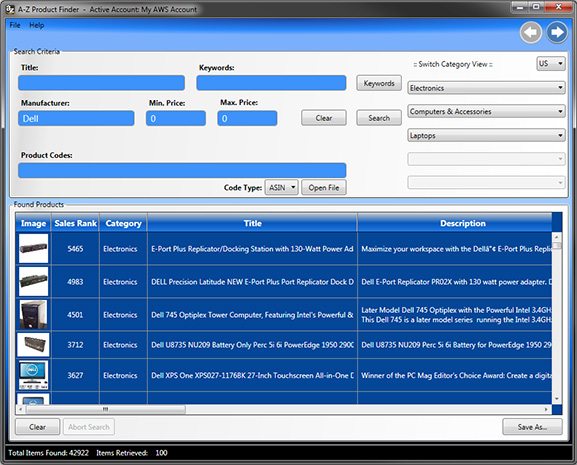Image resolution: width=577 pixels, height=465 pixels.
Task: Sort by the Sales Rank column header
Action: (x=75, y=223)
